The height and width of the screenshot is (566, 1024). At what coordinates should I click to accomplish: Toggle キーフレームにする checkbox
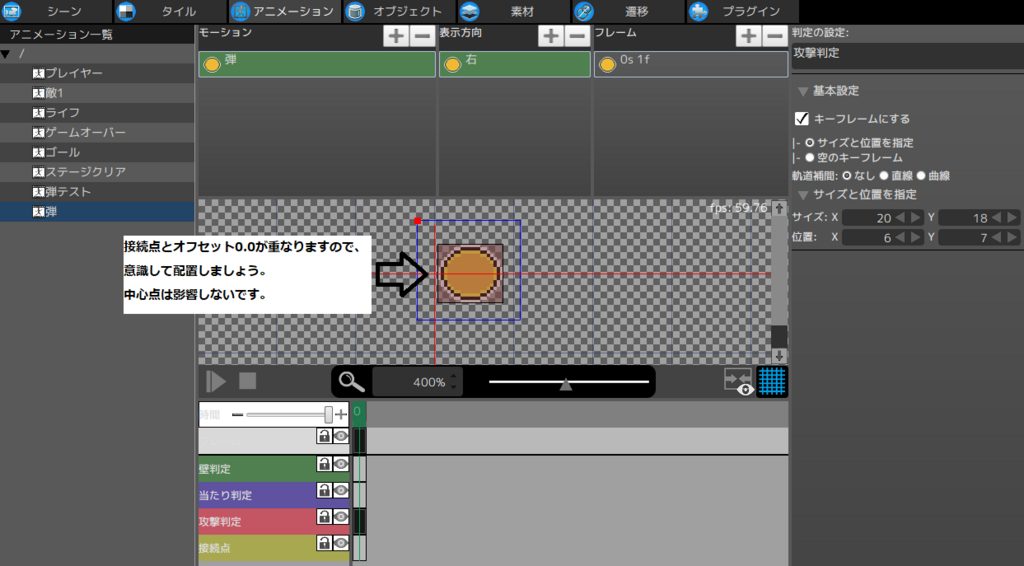coord(802,119)
